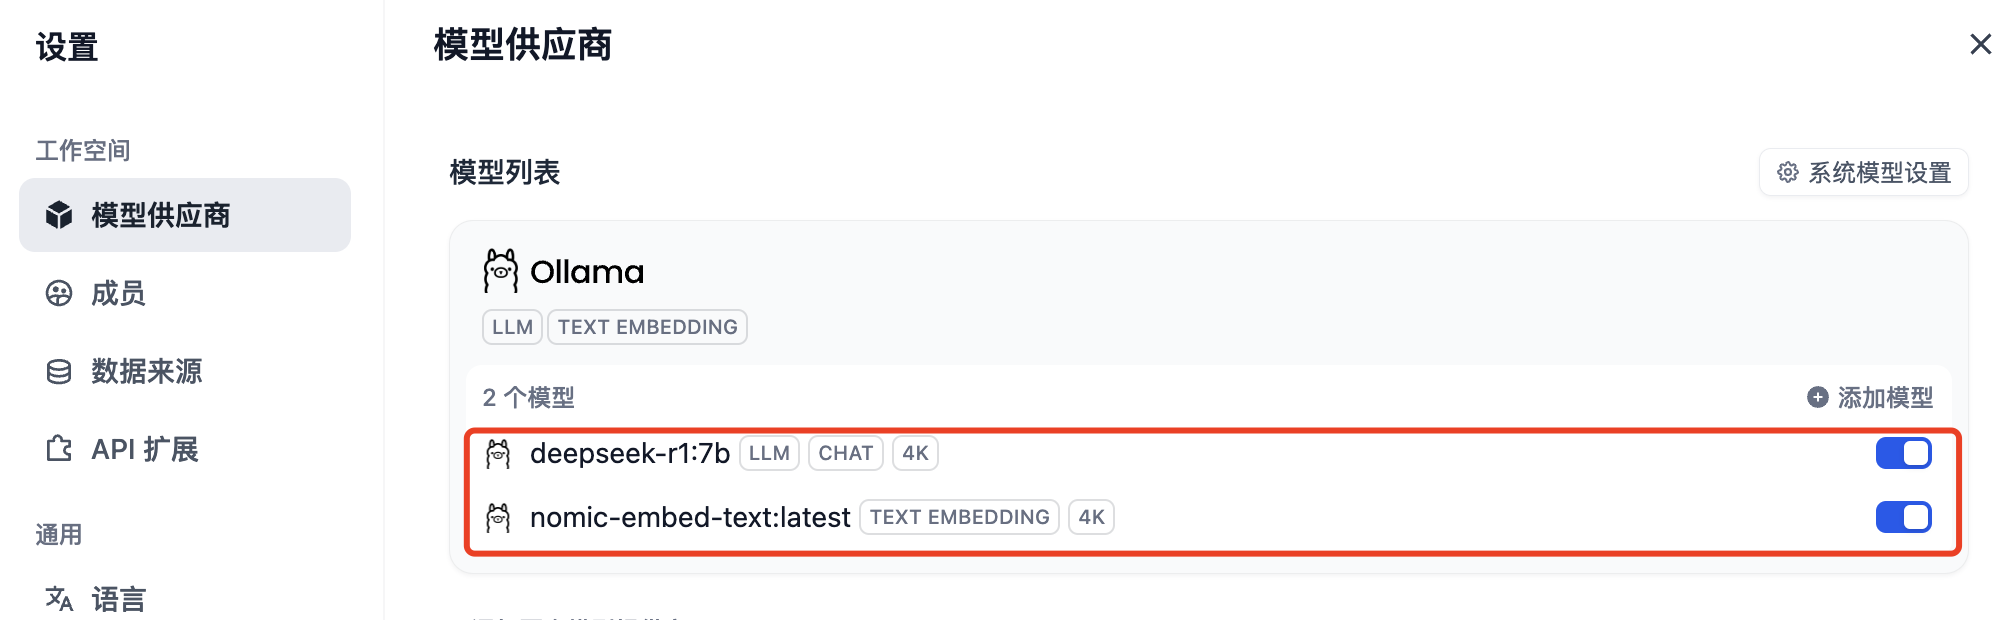This screenshot has width=2014, height=620.
Task: Select 语言 in the settings sidebar
Action: click(x=118, y=599)
